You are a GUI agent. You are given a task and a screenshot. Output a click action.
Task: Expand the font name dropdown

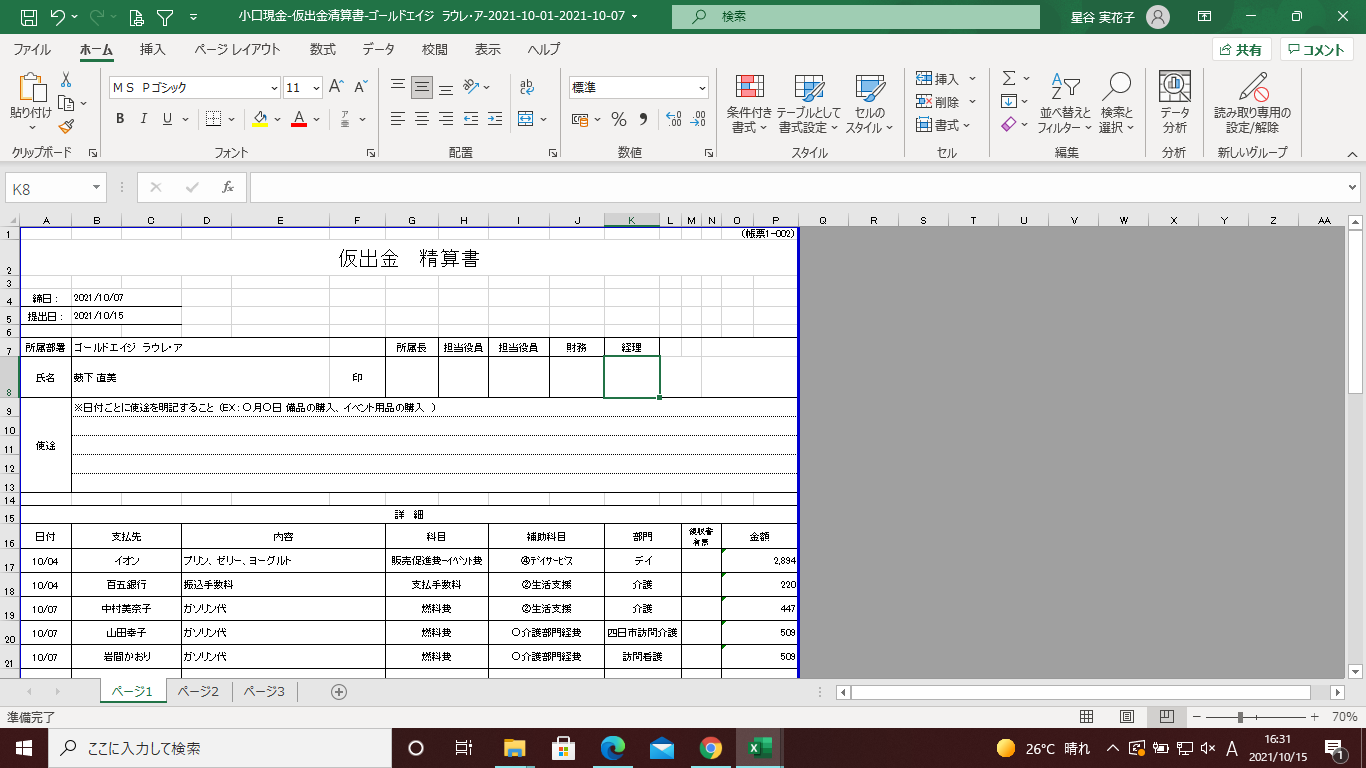point(273,88)
